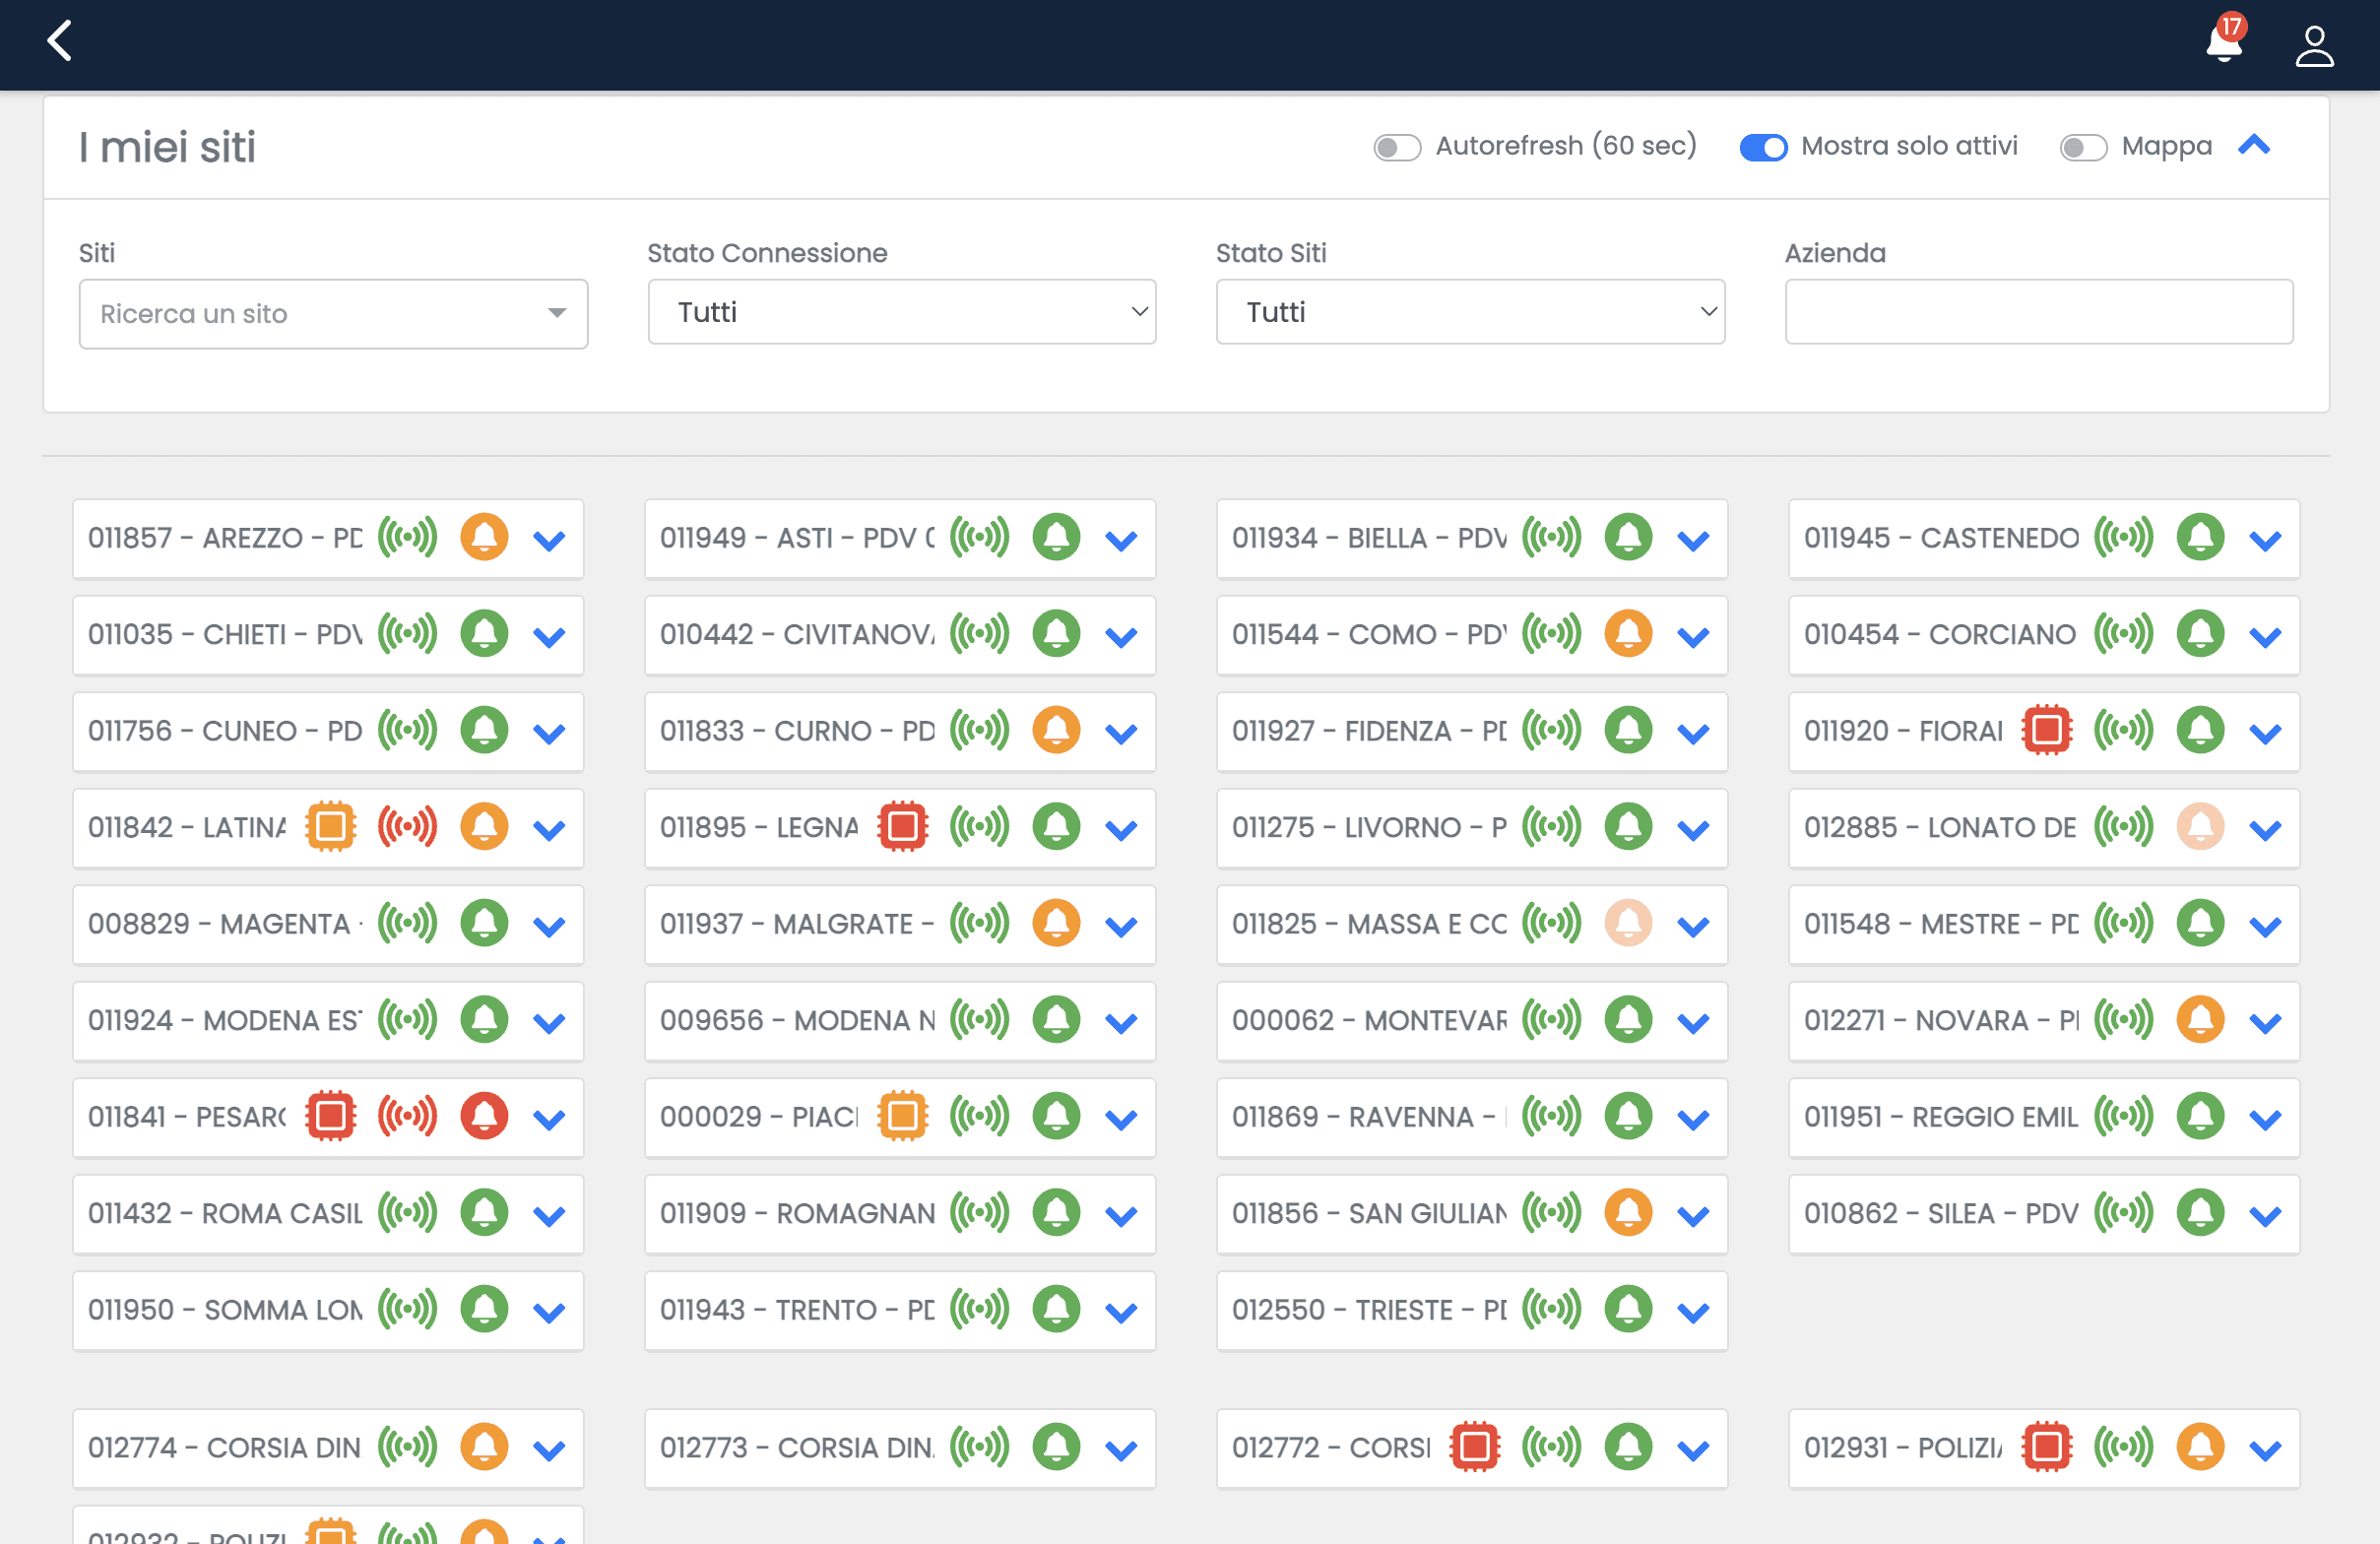Click red chip icon on 011841 - PESARO
The width and height of the screenshot is (2380, 1544).
331,1116
